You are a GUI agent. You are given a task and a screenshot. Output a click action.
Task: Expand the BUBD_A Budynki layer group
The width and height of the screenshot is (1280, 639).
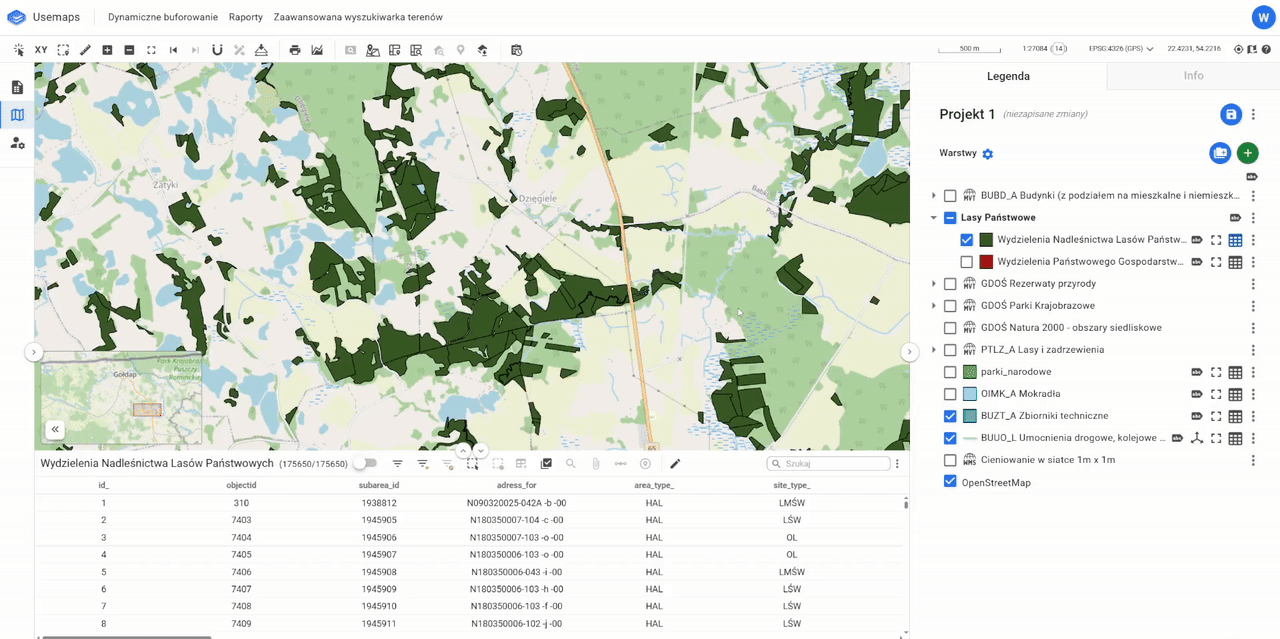coord(934,196)
